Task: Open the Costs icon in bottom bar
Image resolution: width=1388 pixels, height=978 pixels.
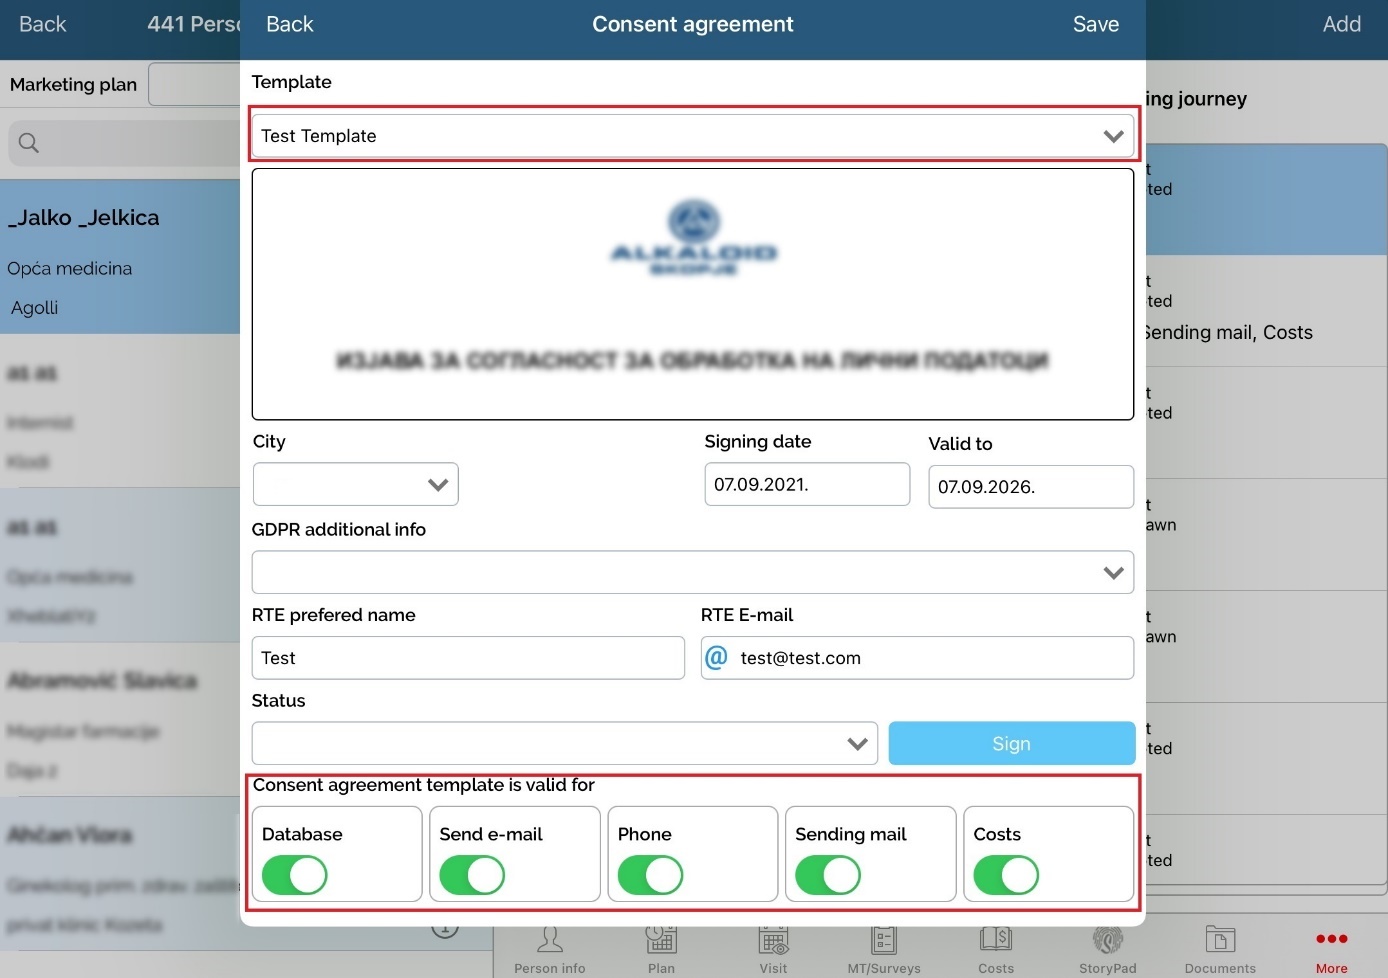Action: pyautogui.click(x=996, y=942)
